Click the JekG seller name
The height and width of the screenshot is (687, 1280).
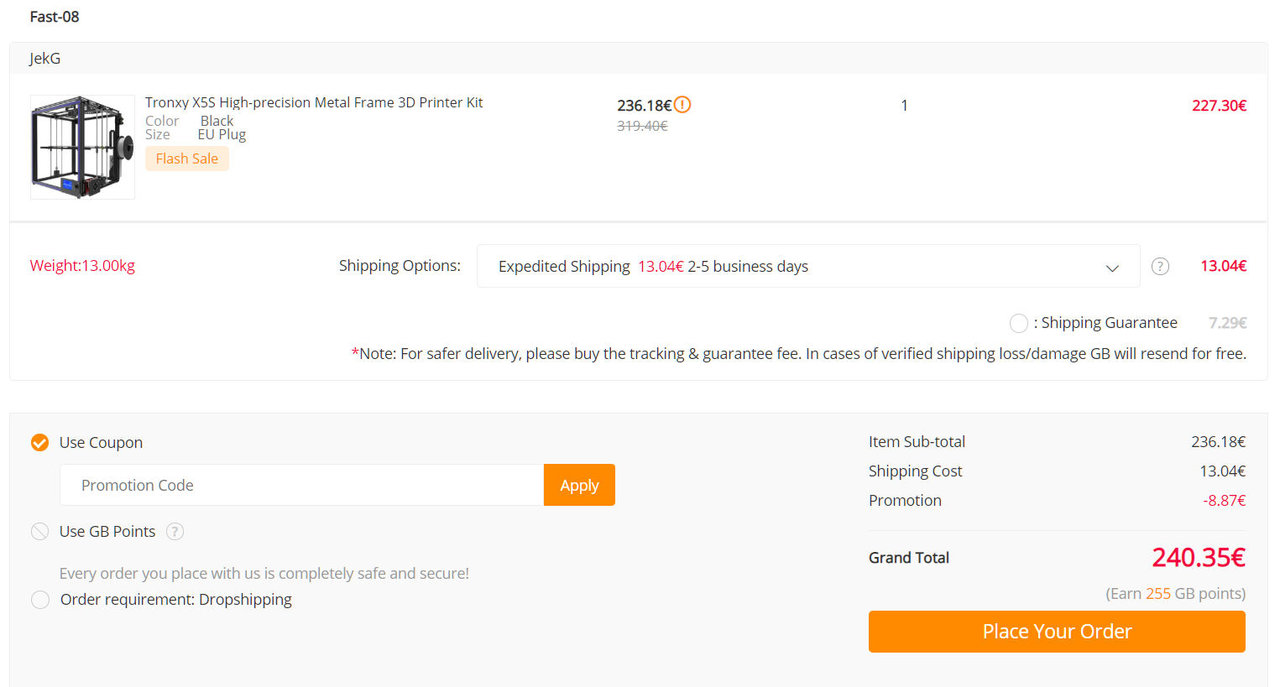(45, 58)
